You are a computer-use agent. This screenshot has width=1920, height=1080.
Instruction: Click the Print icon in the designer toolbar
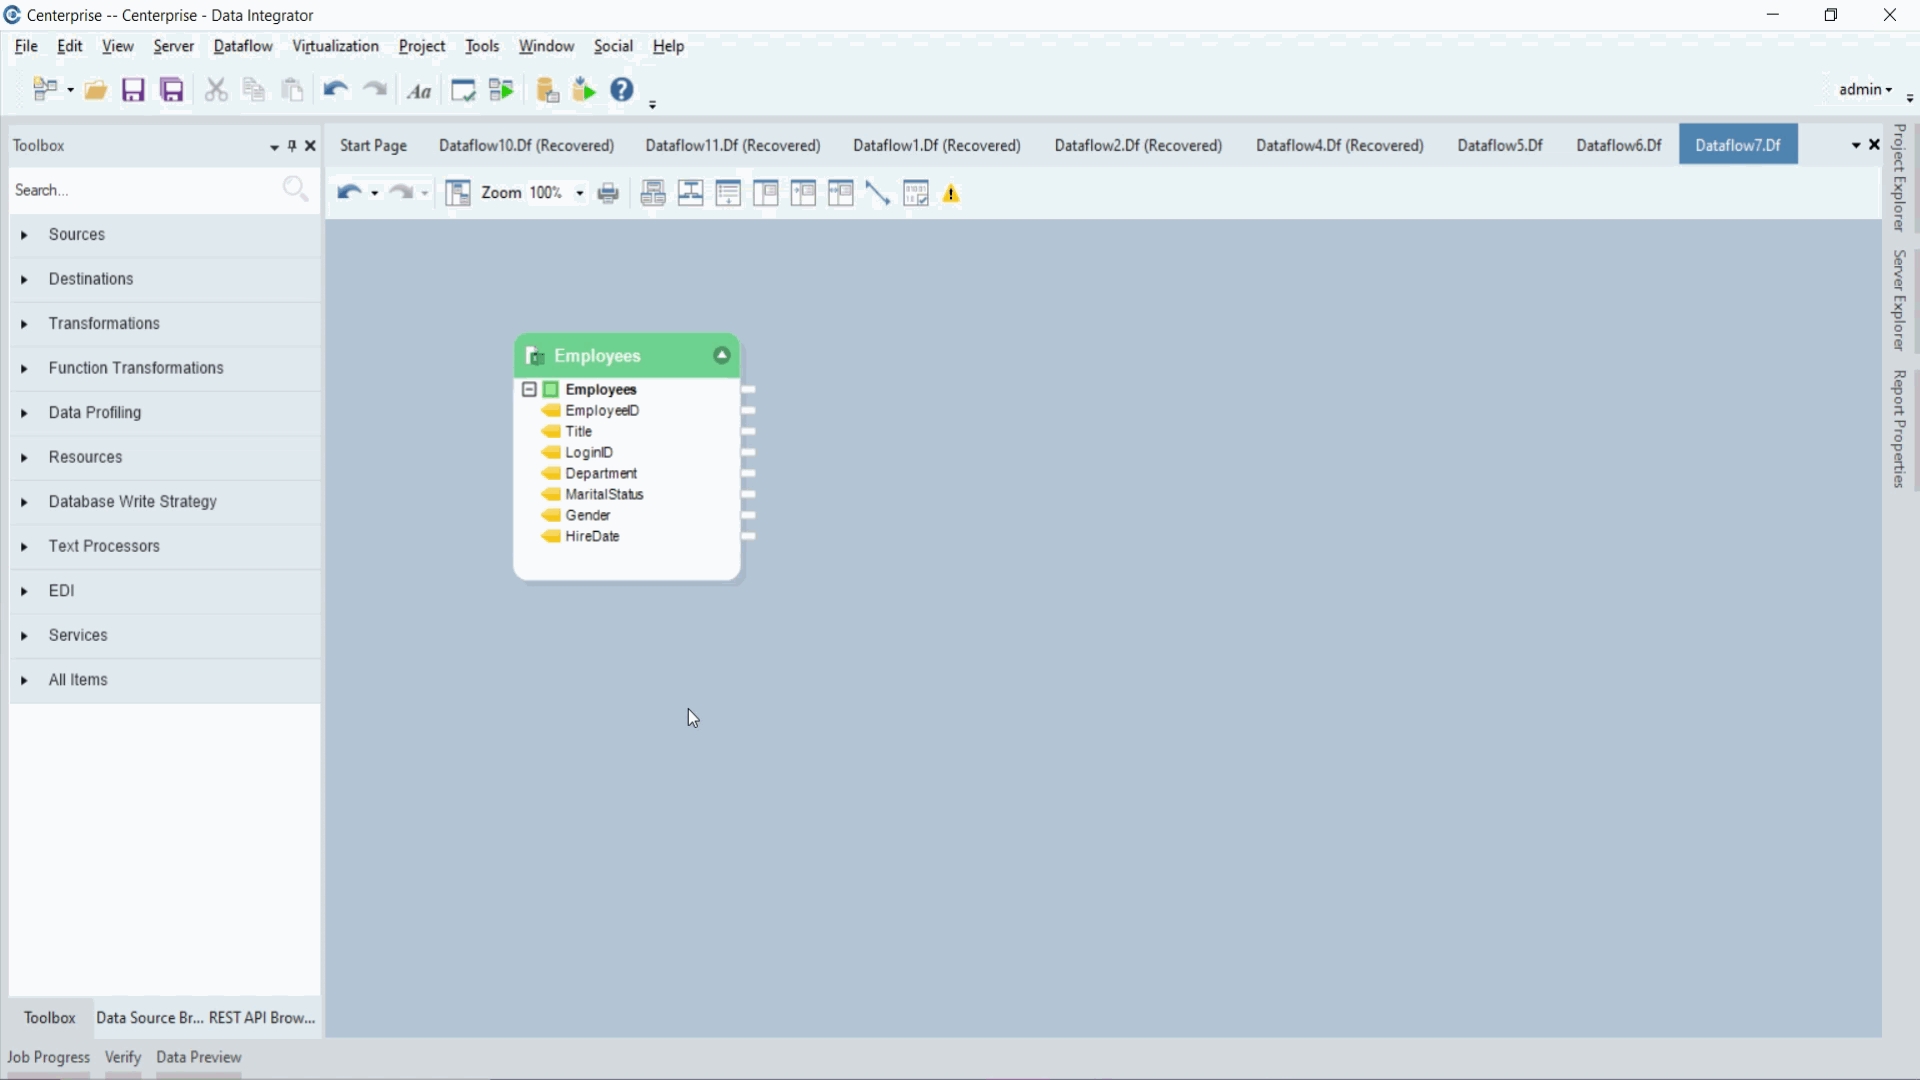[x=608, y=193]
